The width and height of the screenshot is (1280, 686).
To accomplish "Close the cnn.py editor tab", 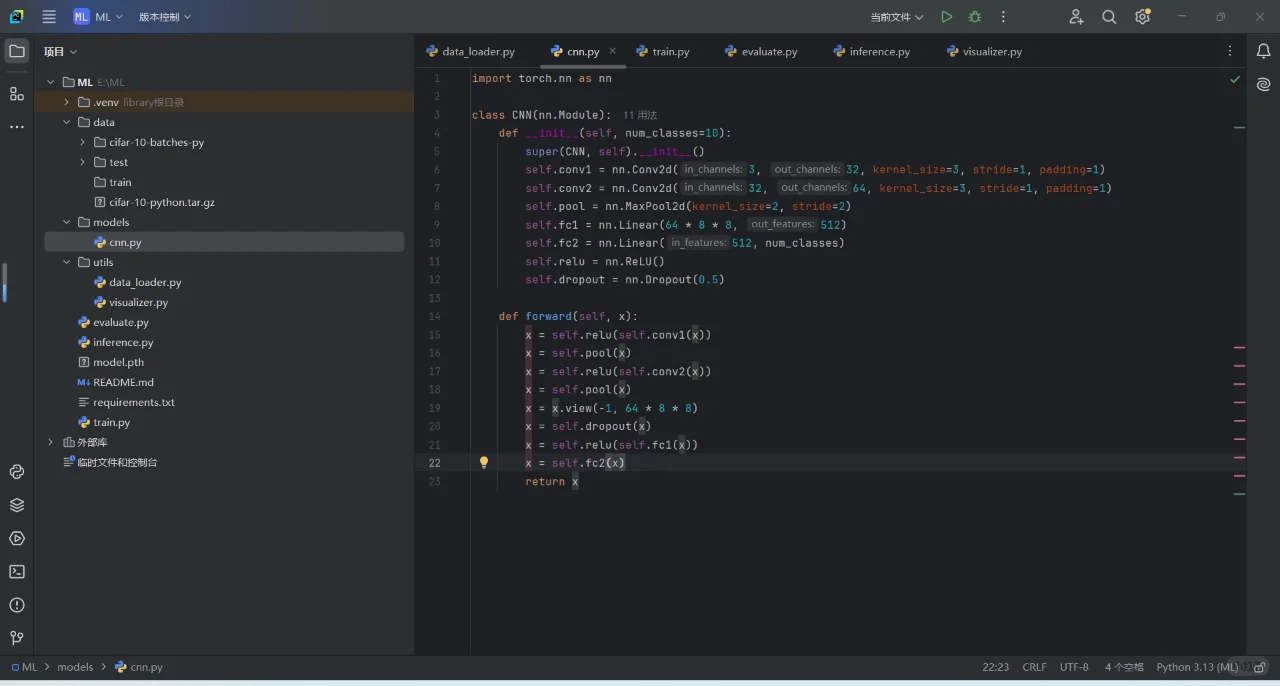I will click(x=613, y=51).
